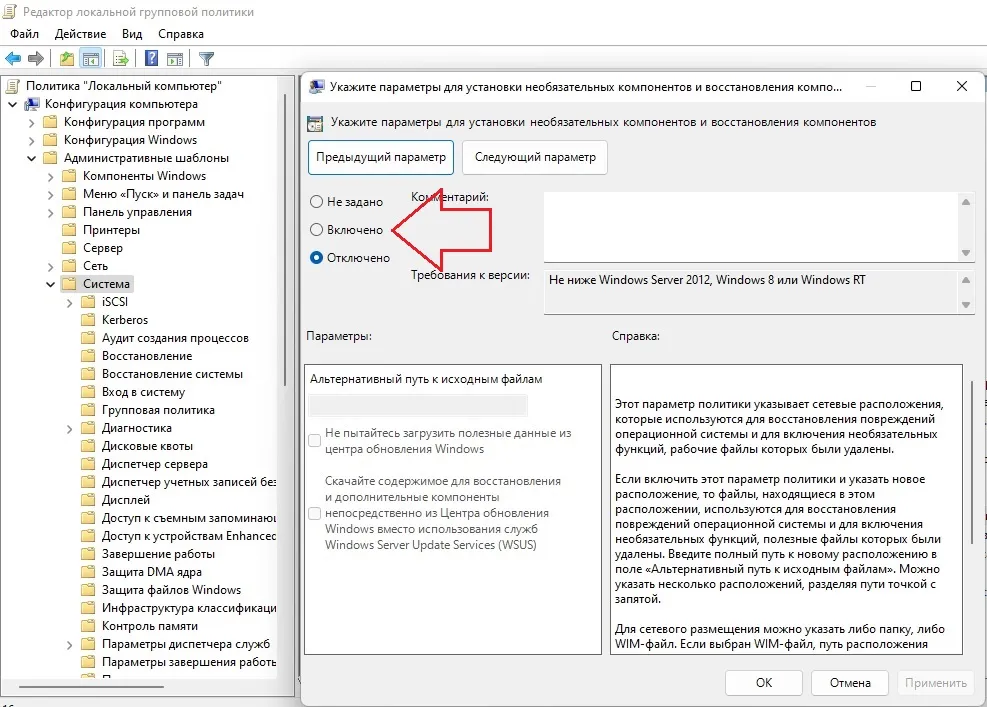The image size is (987, 707).
Task: Check the WSUS bypass 'Скачайте содержимое' checkbox
Action: coord(315,513)
